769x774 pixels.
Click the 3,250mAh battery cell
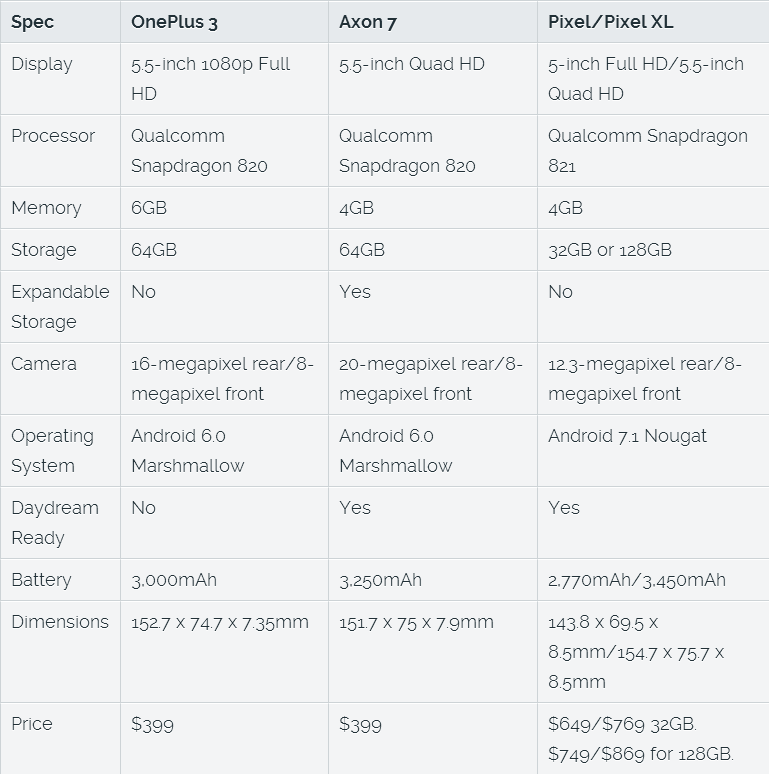(x=380, y=580)
